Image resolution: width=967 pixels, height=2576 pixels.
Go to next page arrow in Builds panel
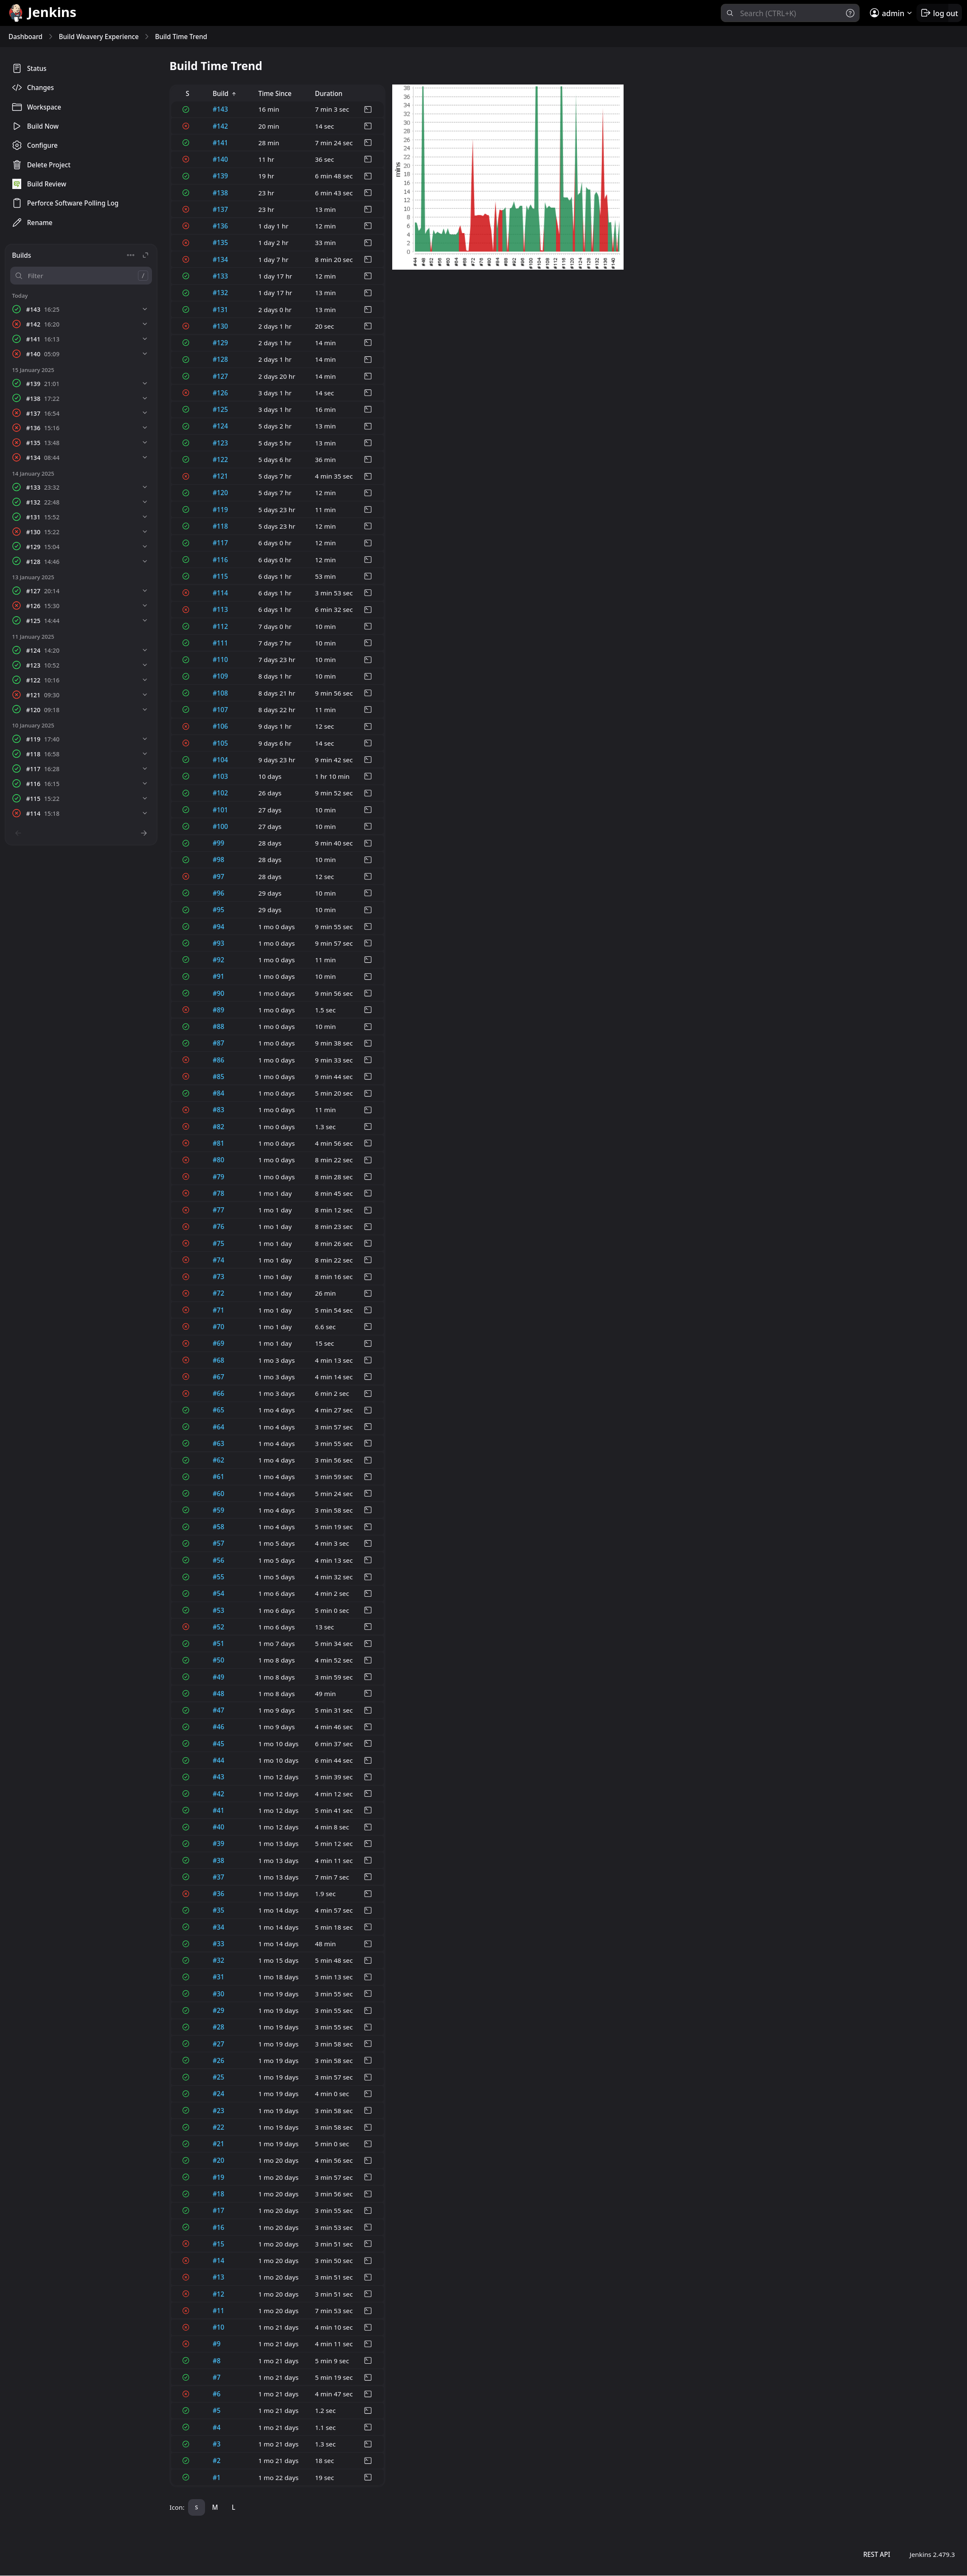(144, 833)
